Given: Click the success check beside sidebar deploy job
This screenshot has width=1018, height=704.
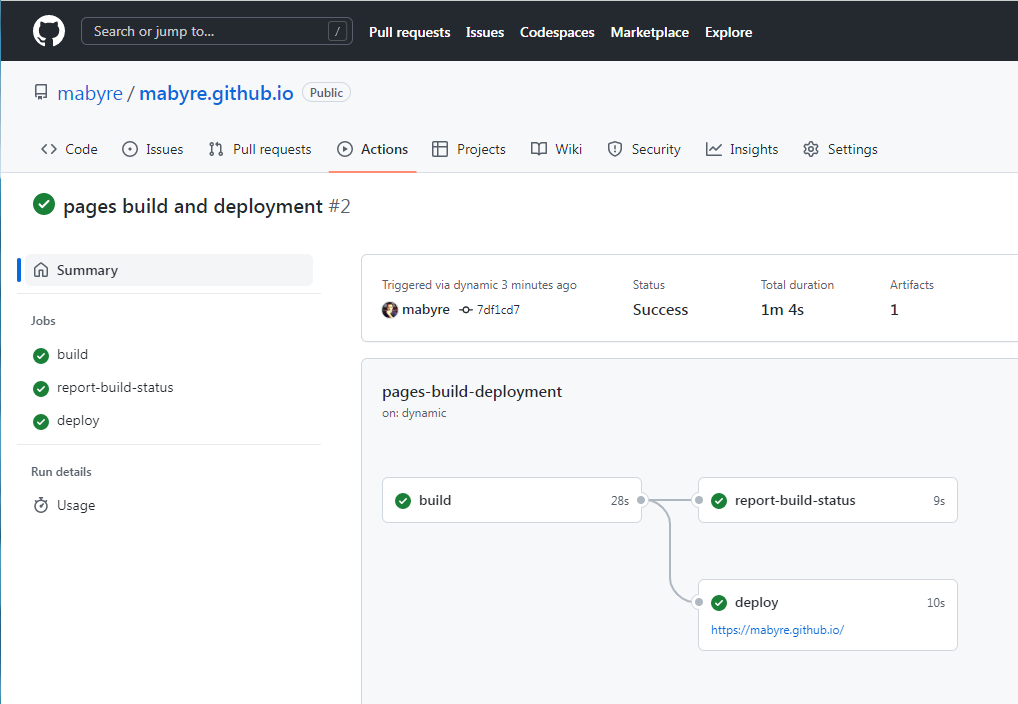Looking at the screenshot, I should (41, 421).
